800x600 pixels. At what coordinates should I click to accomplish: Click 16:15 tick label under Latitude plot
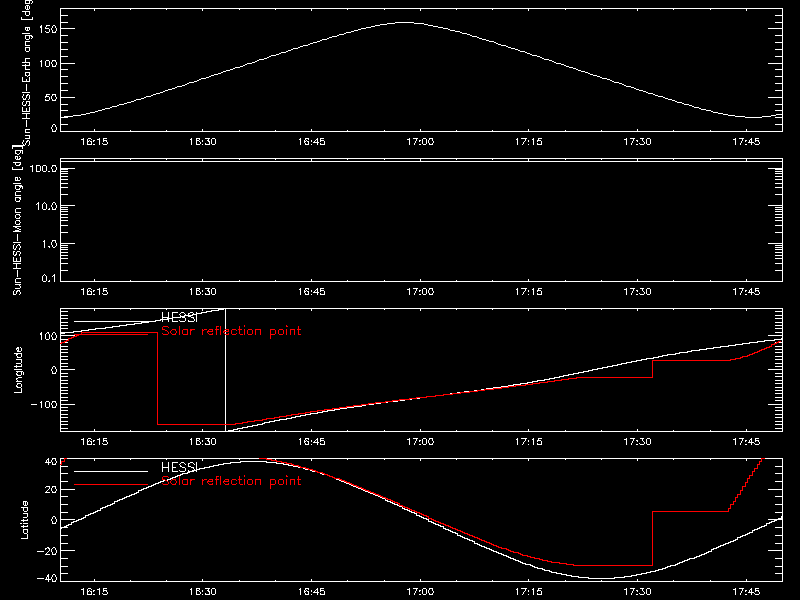pos(94,592)
